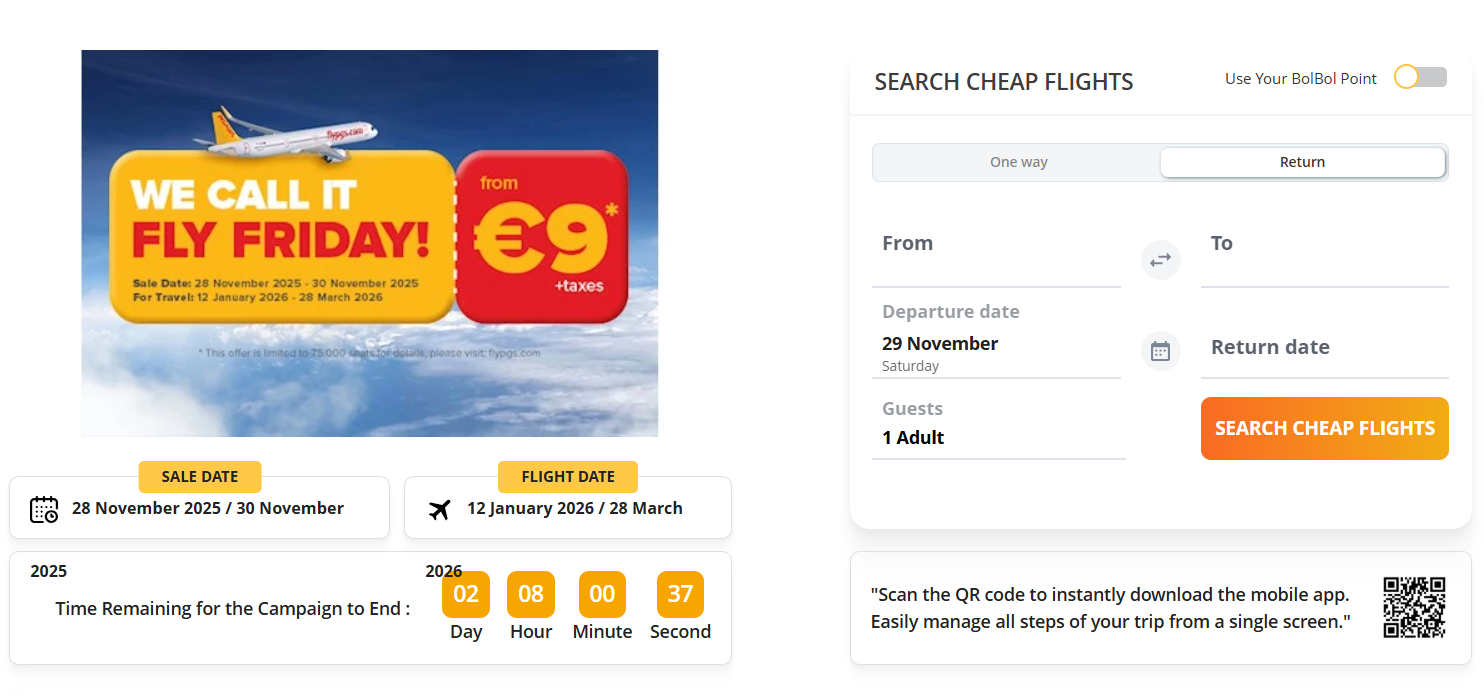Click the SALE DATE yellow label
The height and width of the screenshot is (696, 1484).
(x=200, y=477)
